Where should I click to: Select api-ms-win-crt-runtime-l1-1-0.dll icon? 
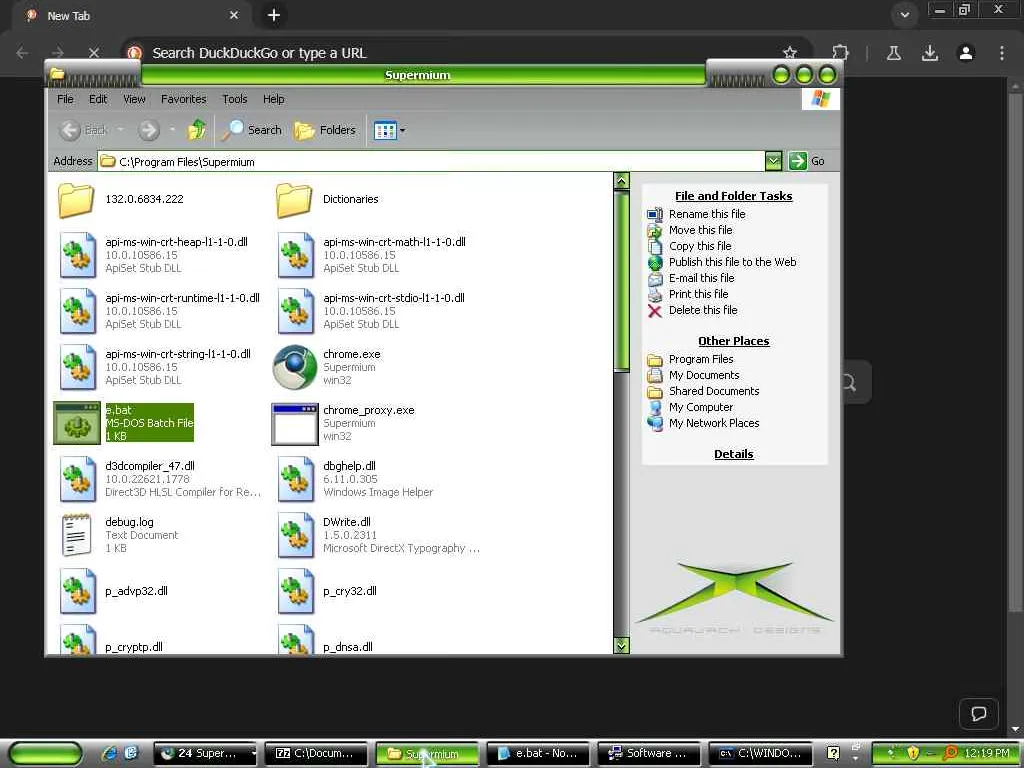(77, 312)
